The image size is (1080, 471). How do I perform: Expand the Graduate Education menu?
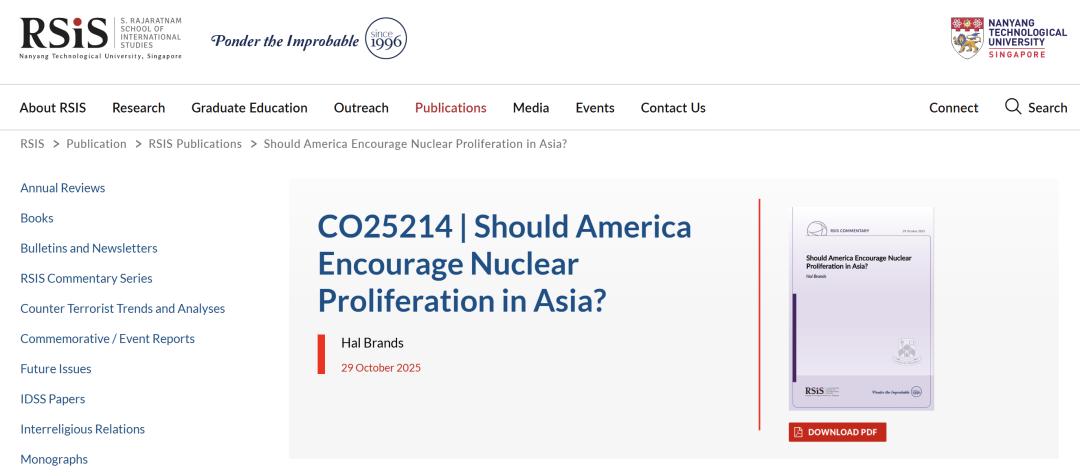click(249, 108)
